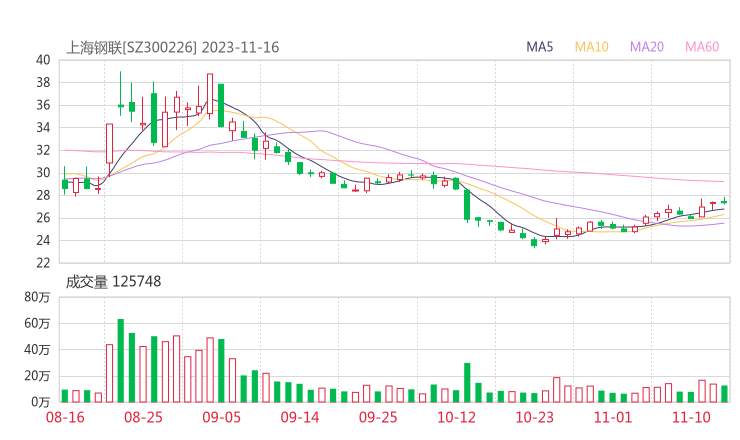Click the lowest green candlestick near 23.5
This screenshot has width=740, height=440.
(534, 243)
